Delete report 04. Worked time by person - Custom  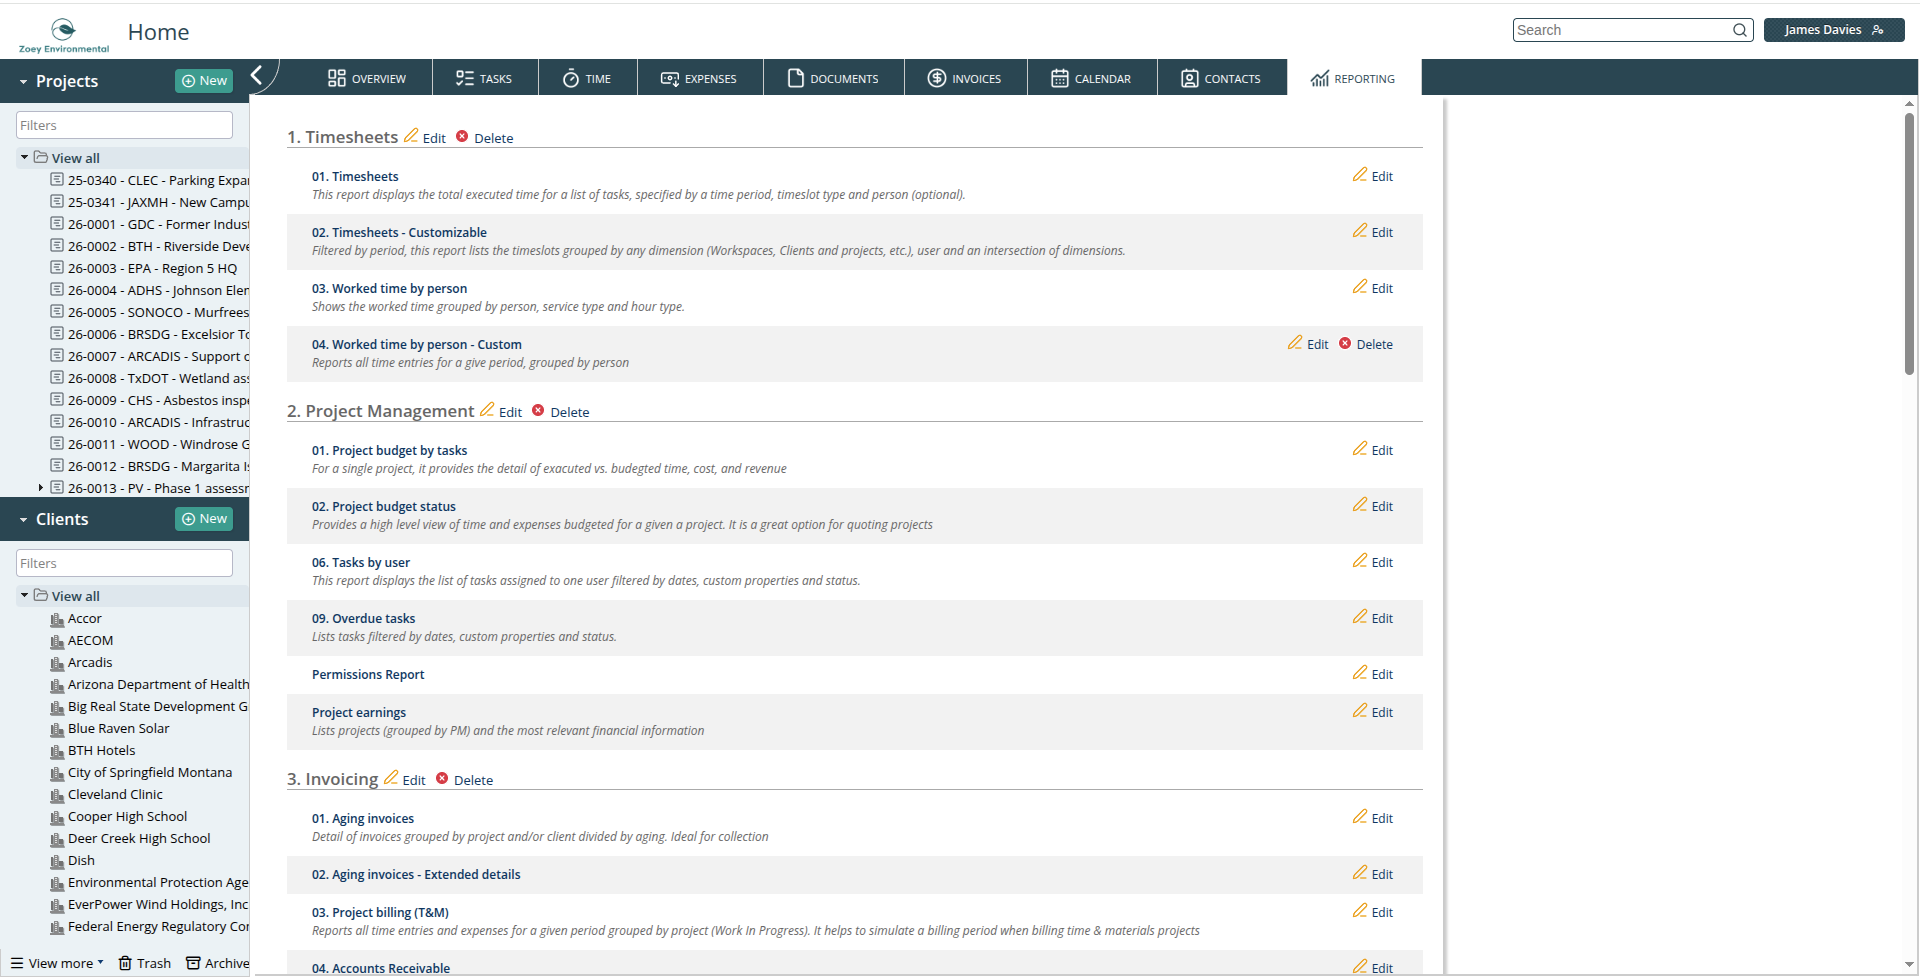(1366, 343)
